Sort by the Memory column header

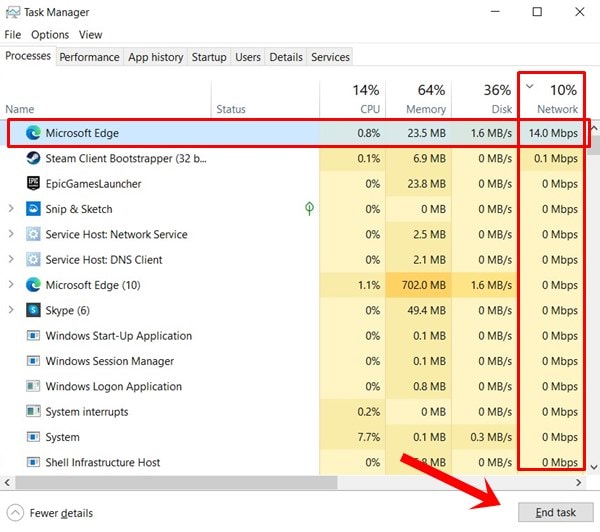[418, 100]
